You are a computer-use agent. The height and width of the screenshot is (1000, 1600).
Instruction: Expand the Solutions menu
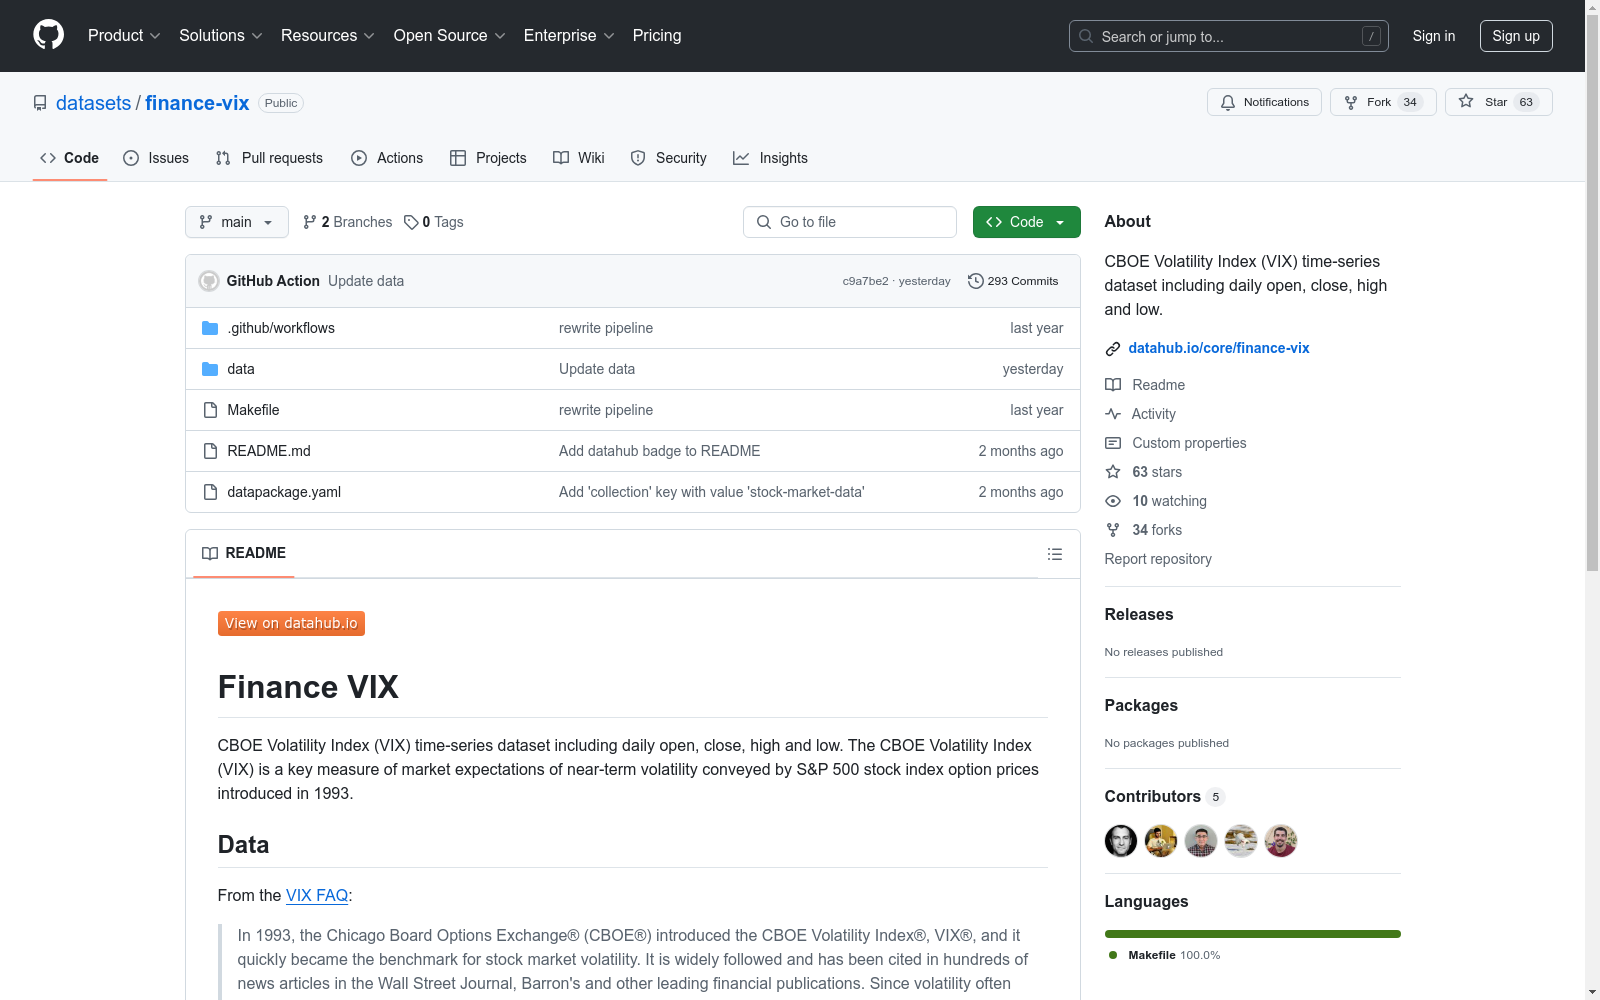coord(220,36)
